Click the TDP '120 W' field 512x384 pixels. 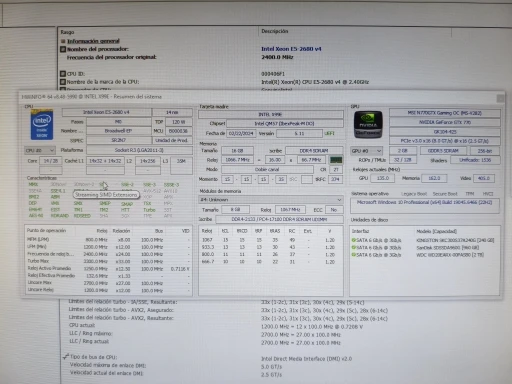(x=178, y=122)
